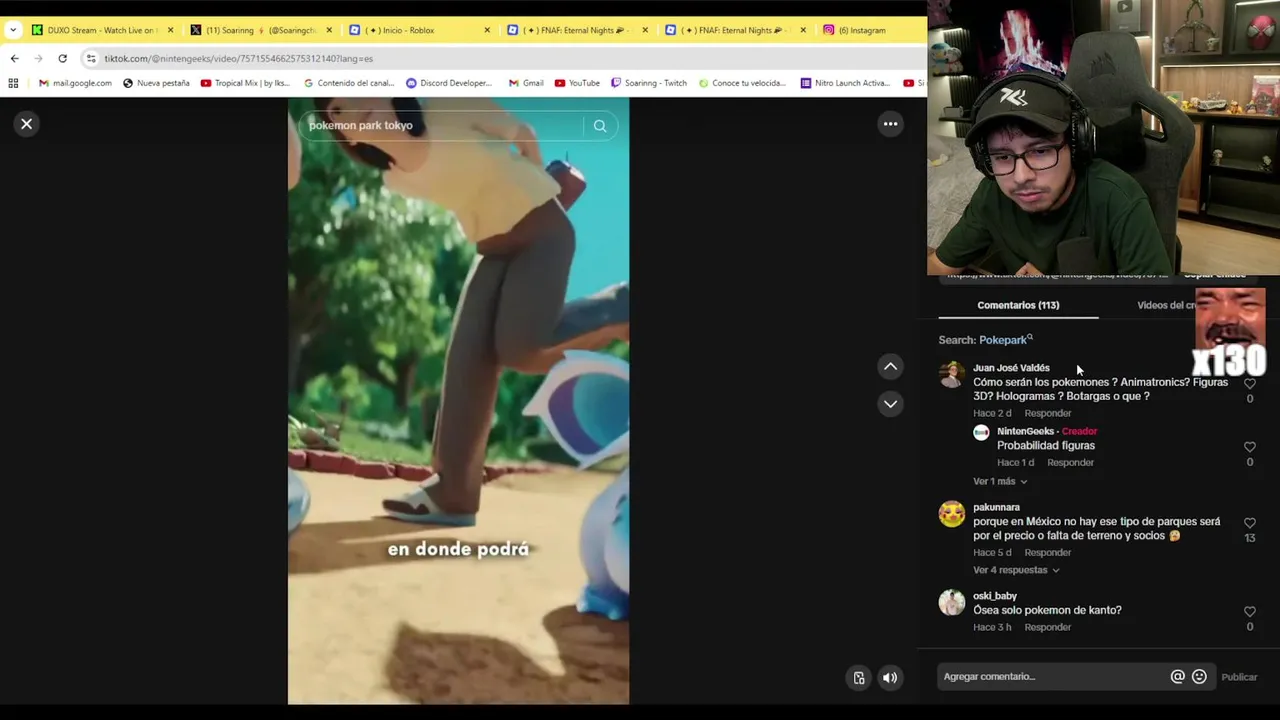1280x720 pixels.
Task: Open the three-dot more options menu
Action: (890, 124)
